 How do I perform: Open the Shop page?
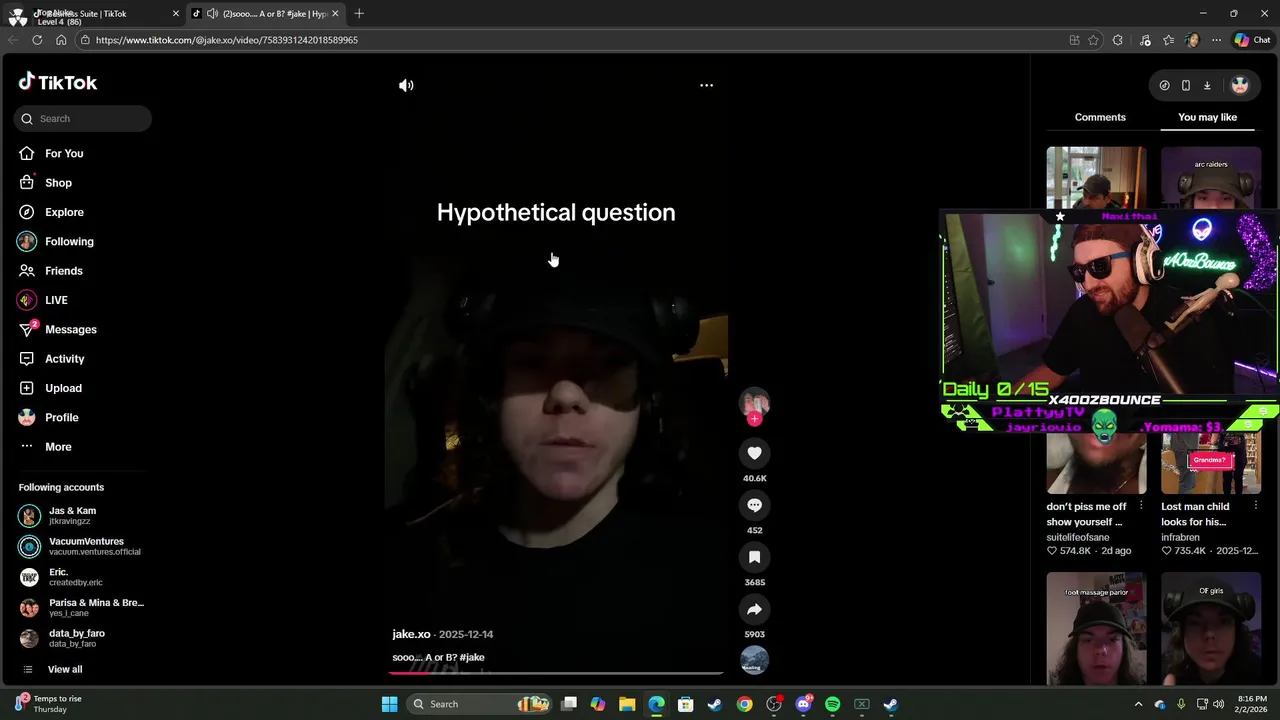[x=58, y=183]
